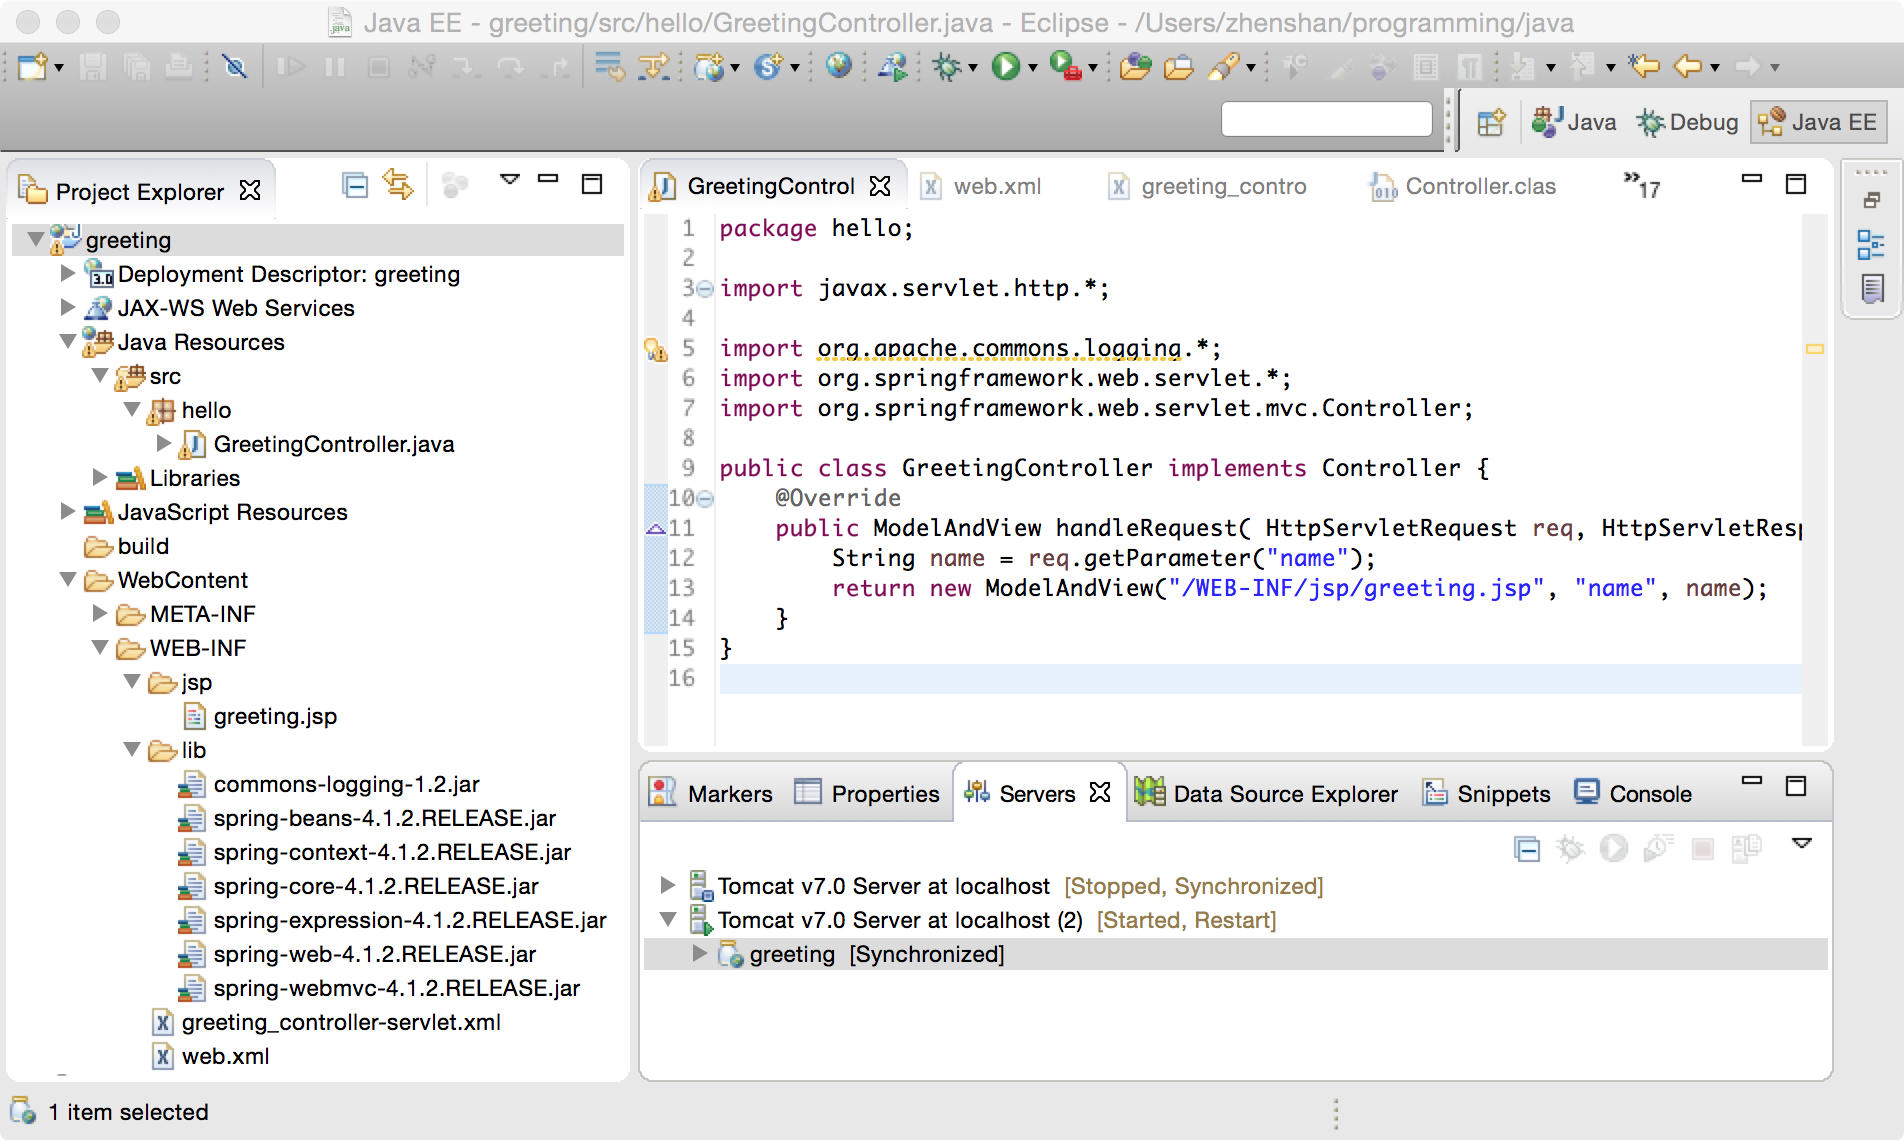Click the Last Edit Location arrow icon
Screen dimensions: 1904x1140
click(x=1643, y=67)
